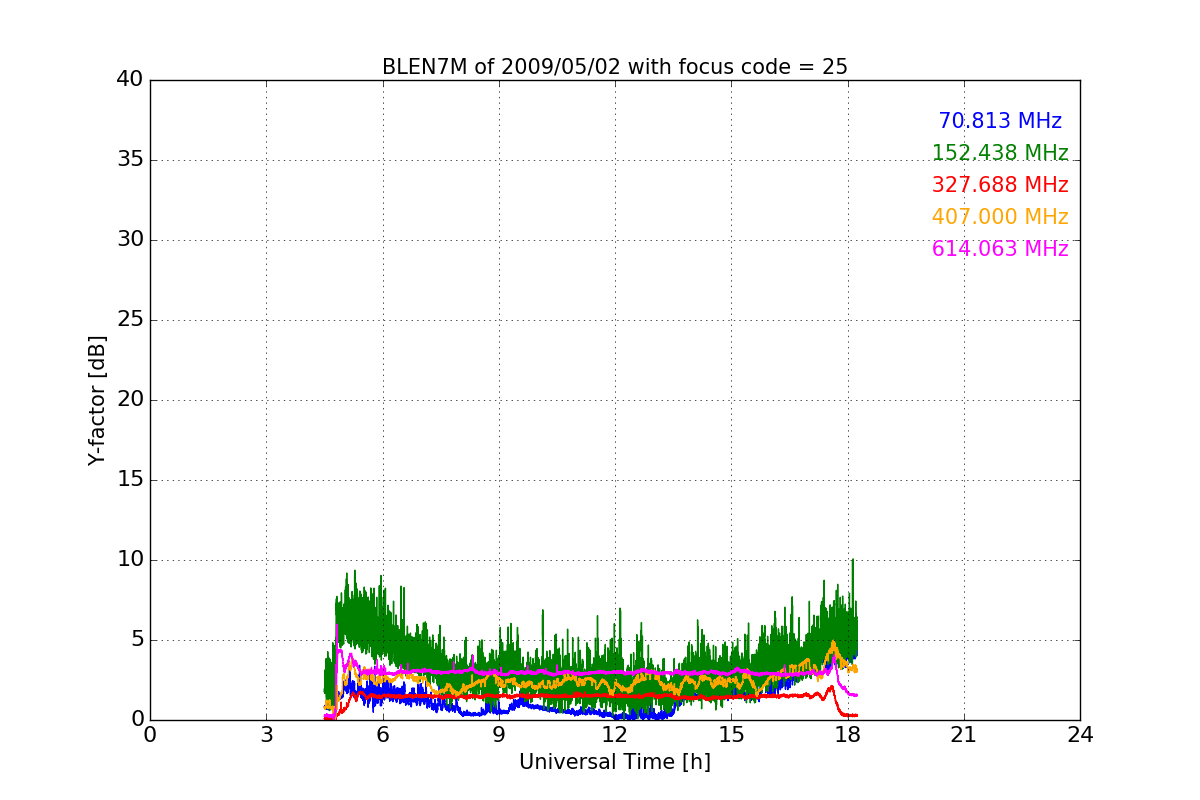Click the x-axis tick label '12'
Screen dimensions: 1200x800
click(615, 734)
